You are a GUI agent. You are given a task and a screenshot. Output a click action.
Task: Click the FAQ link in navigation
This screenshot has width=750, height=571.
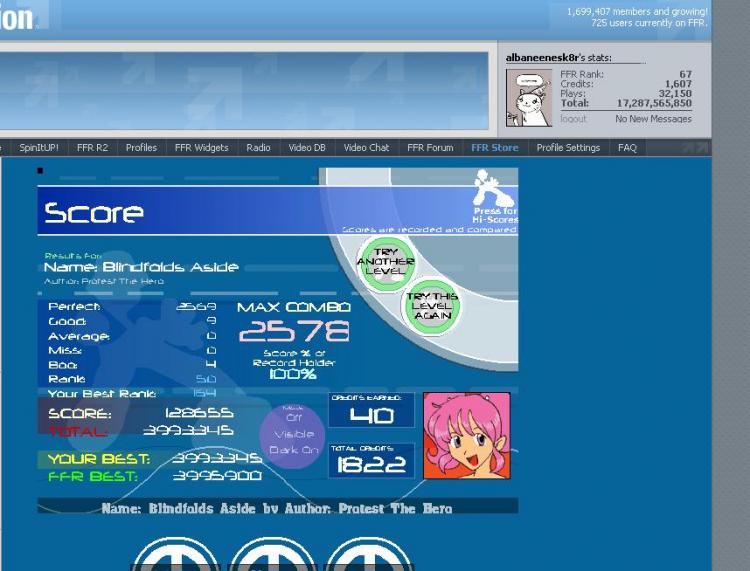627,148
